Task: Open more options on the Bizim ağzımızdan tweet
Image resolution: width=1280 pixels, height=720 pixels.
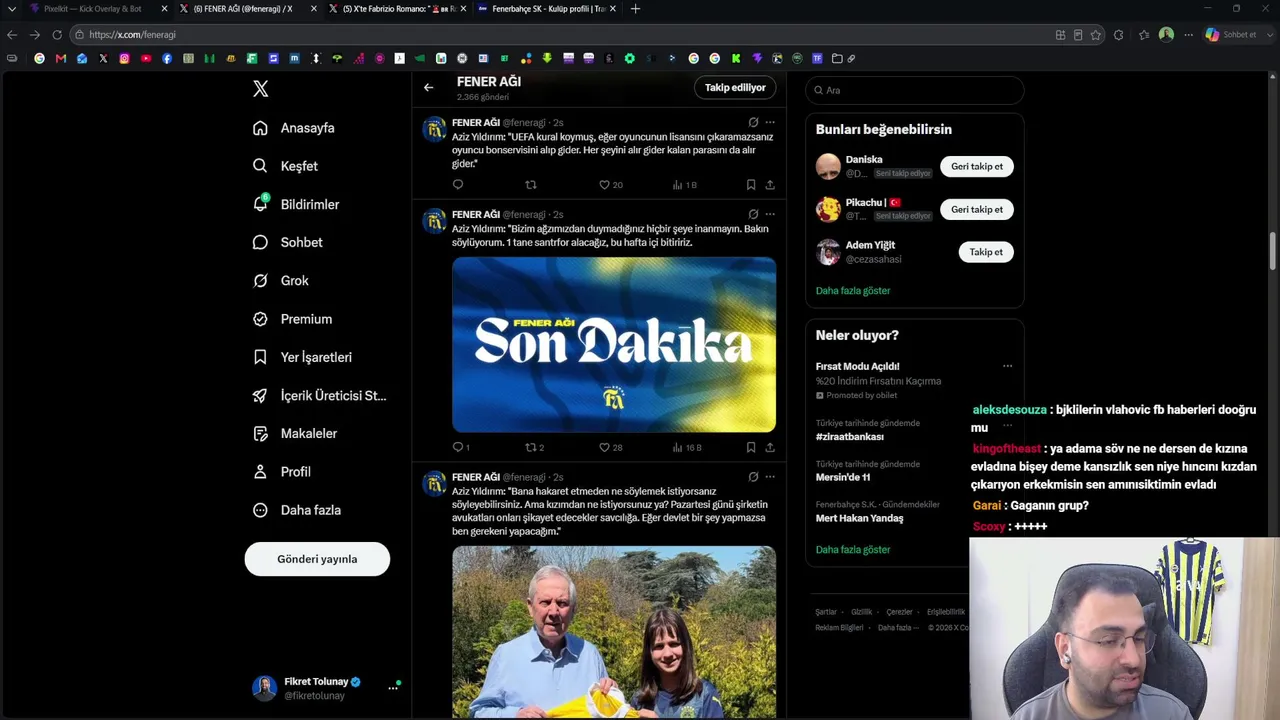Action: 770,214
